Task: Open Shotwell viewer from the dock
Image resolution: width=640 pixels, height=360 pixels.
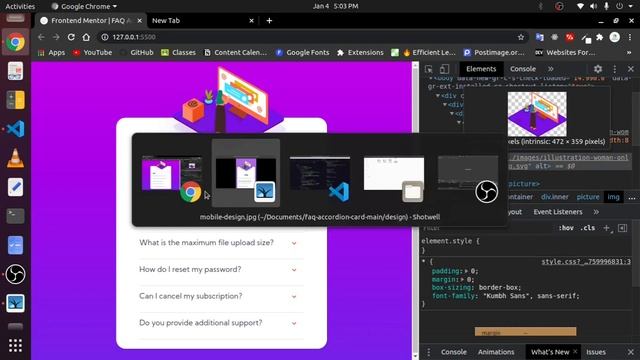Action: click(16, 303)
